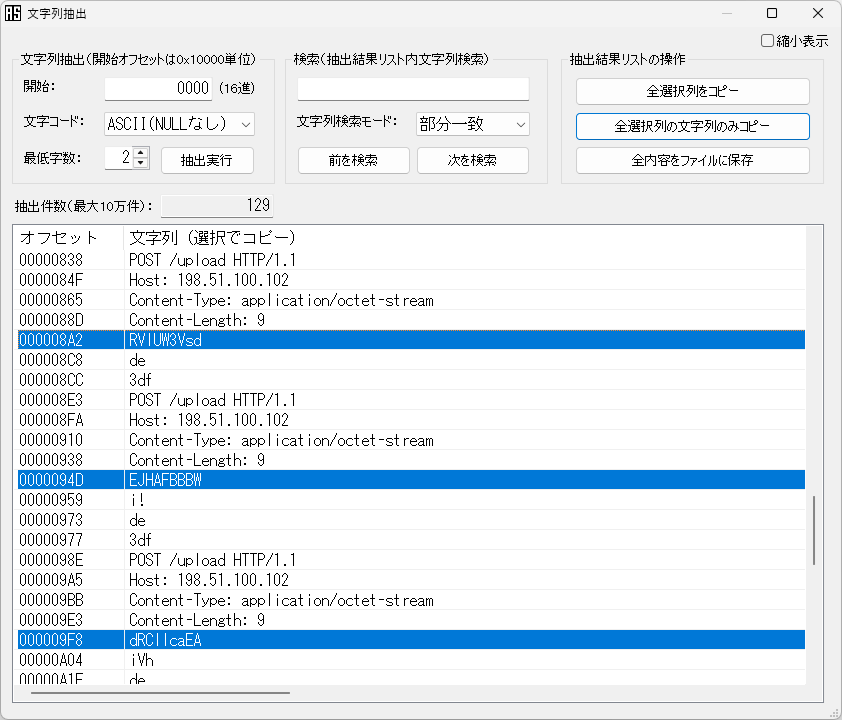Open the 文字コード dropdown

click(x=179, y=123)
